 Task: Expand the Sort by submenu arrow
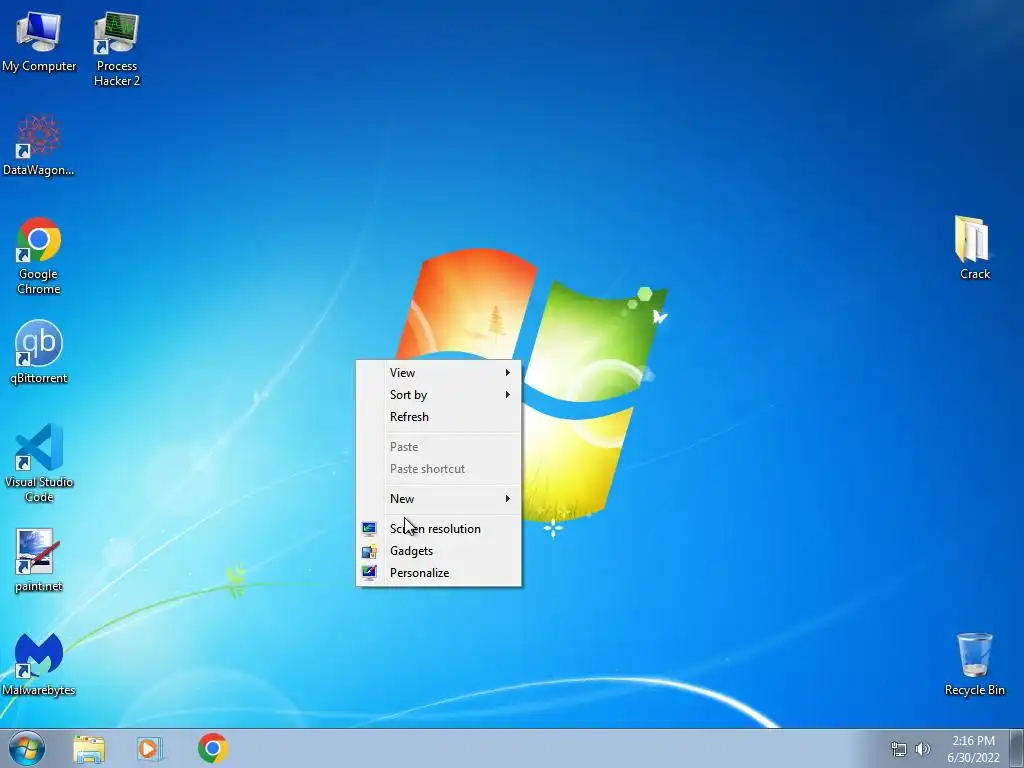(x=507, y=394)
